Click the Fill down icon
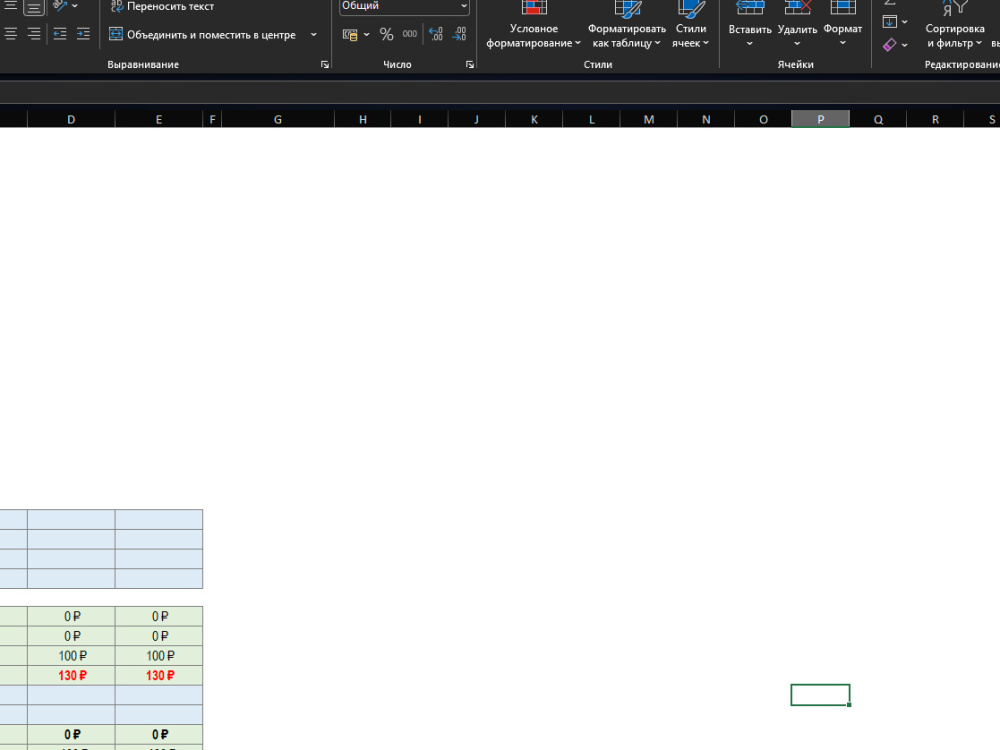1000x750 pixels. (890, 22)
